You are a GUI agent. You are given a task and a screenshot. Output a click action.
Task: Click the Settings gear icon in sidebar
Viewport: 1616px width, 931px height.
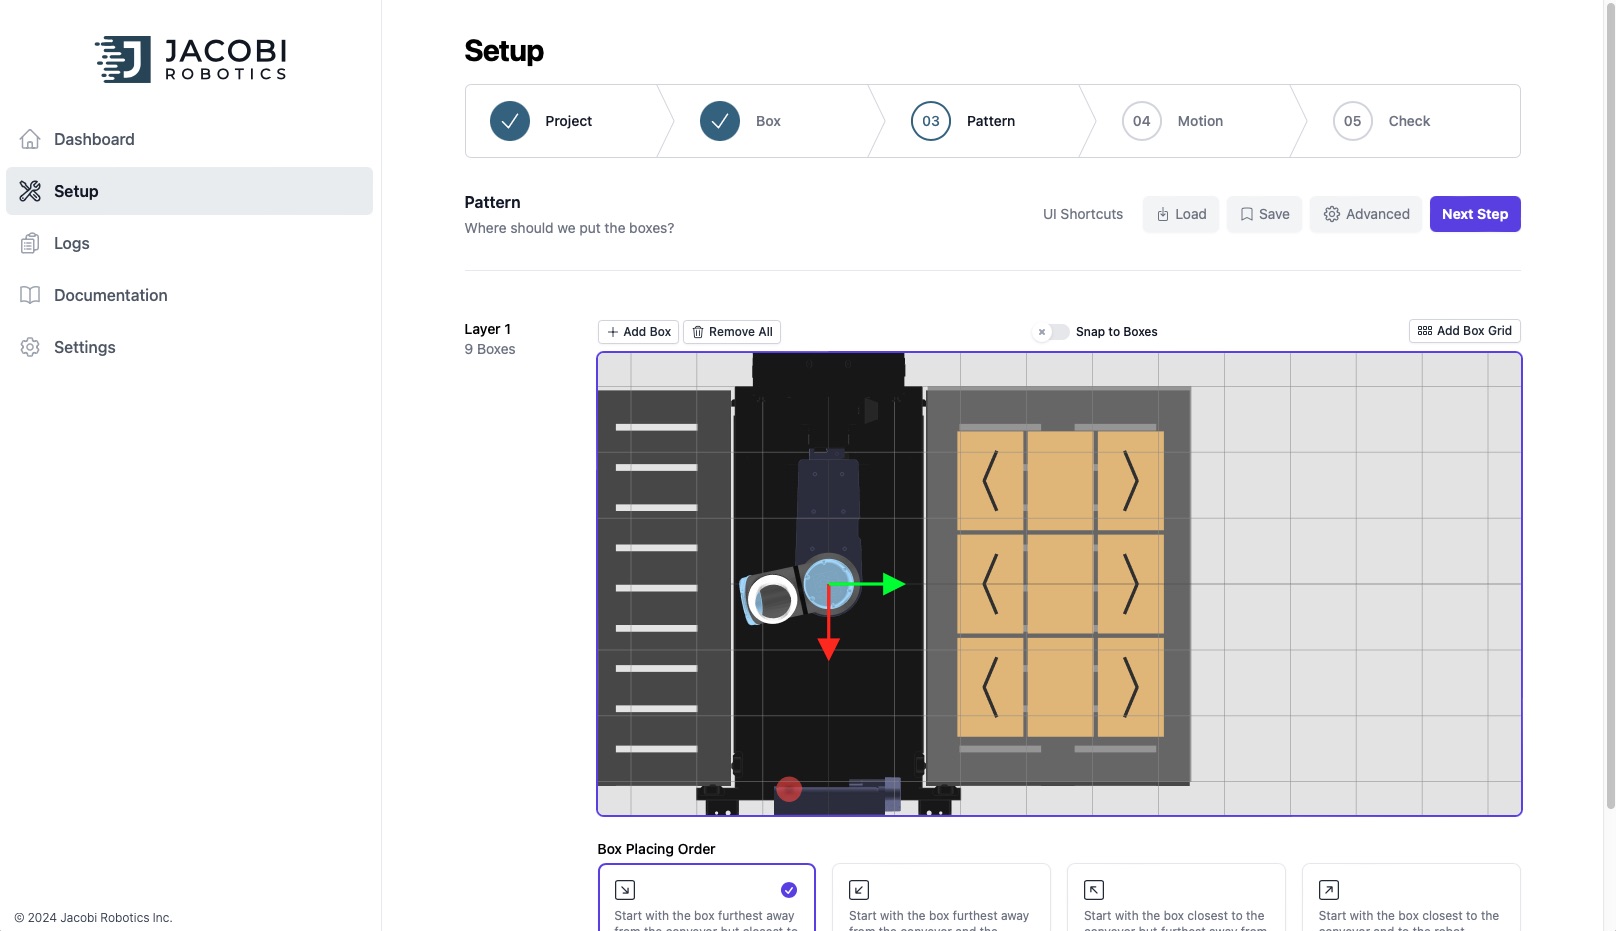click(30, 347)
